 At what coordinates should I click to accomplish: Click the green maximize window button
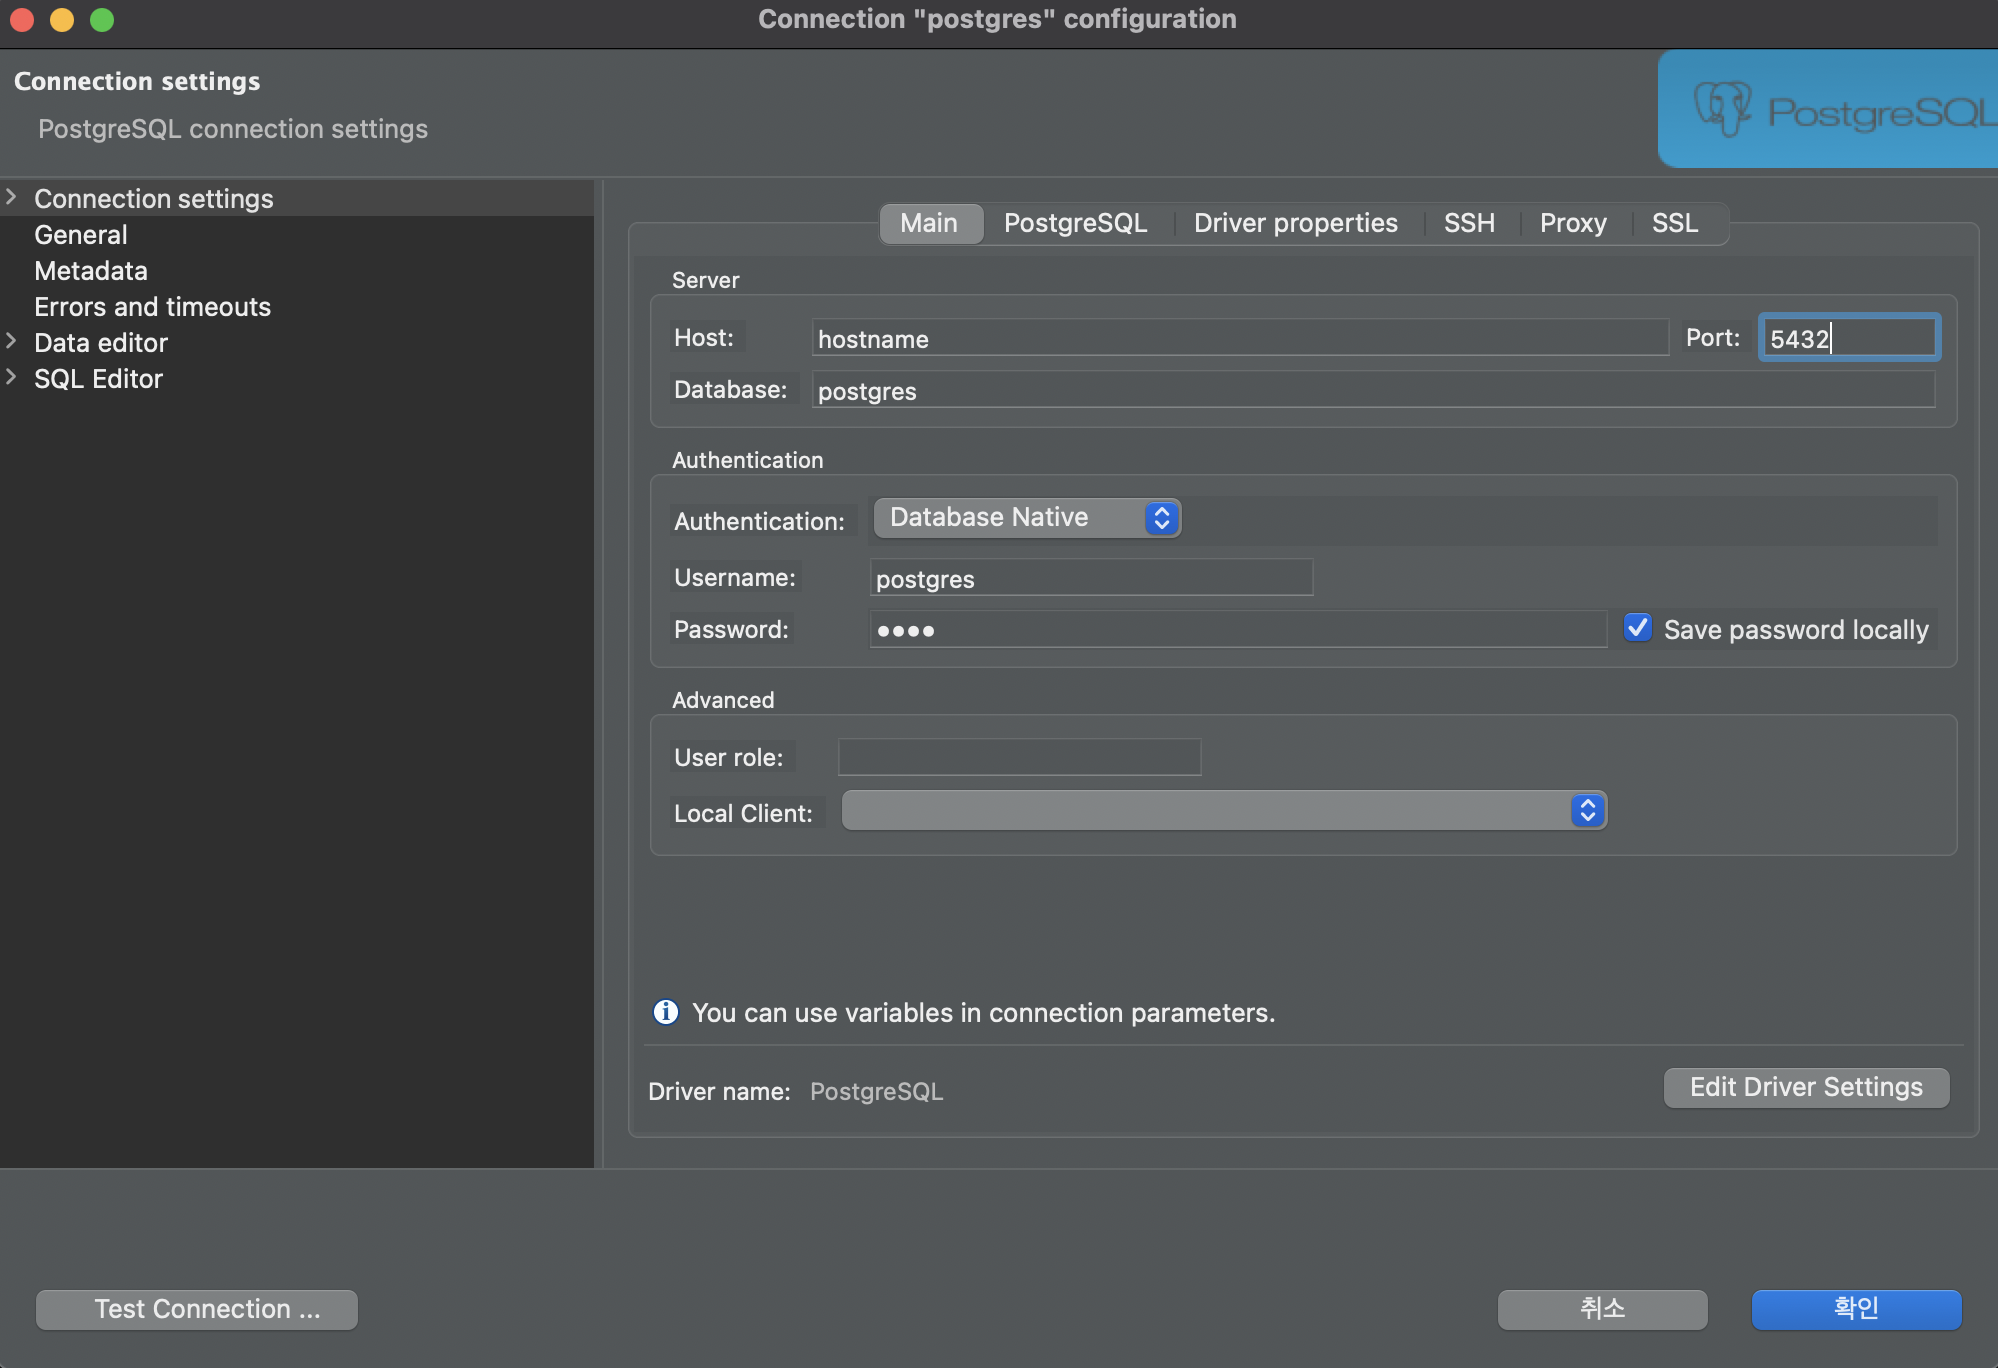pyautogui.click(x=102, y=19)
